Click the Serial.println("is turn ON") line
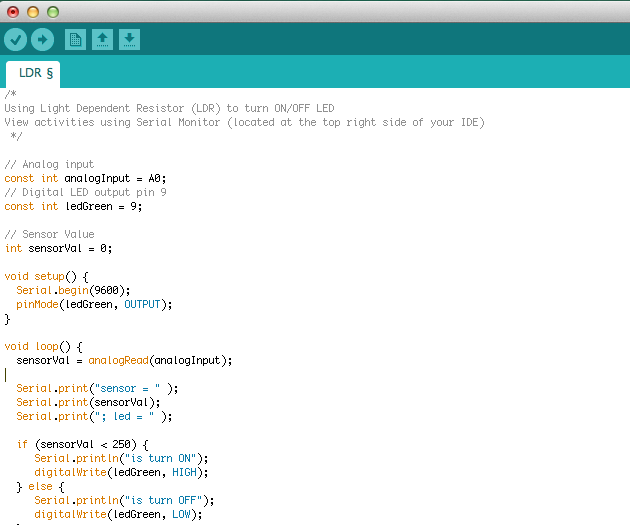 pyautogui.click(x=121, y=459)
